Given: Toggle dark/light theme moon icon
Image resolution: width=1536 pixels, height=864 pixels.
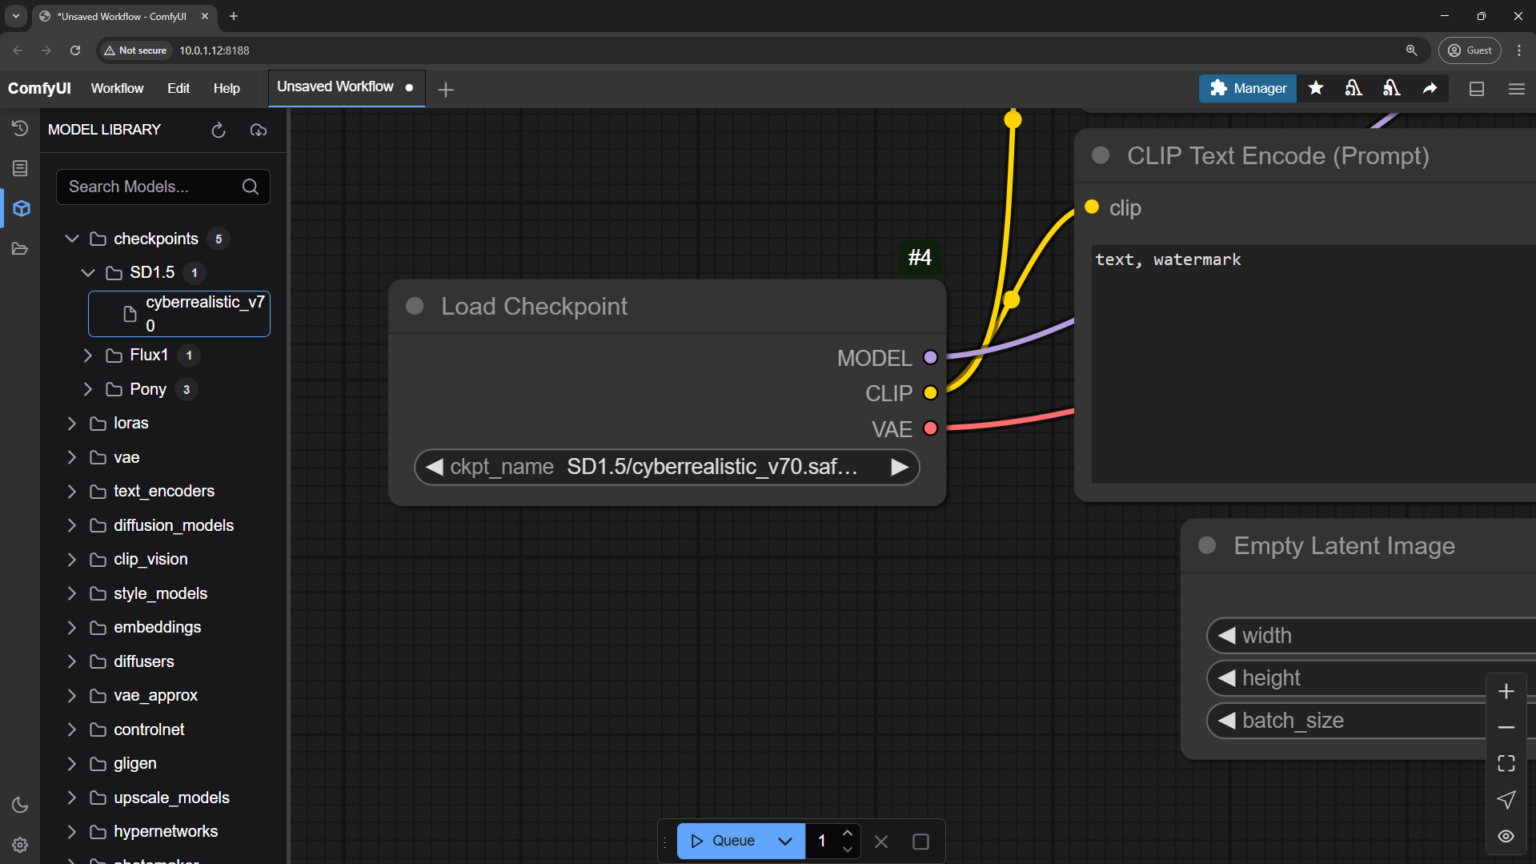Looking at the screenshot, I should [x=20, y=805].
